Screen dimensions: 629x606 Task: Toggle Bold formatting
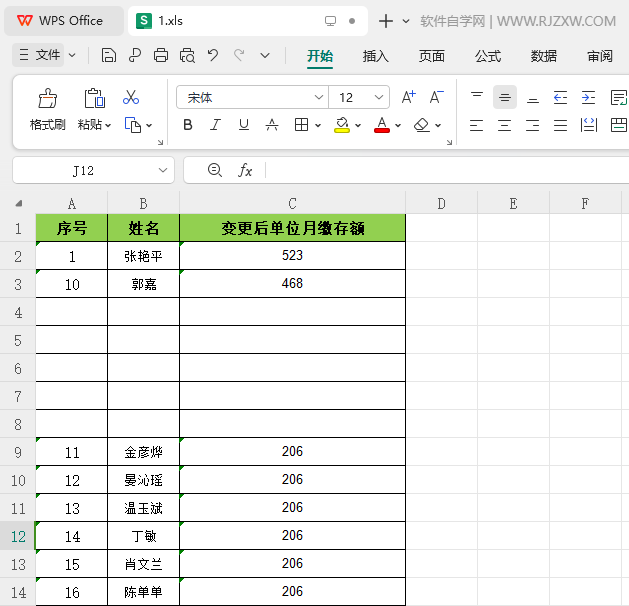[x=188, y=125]
